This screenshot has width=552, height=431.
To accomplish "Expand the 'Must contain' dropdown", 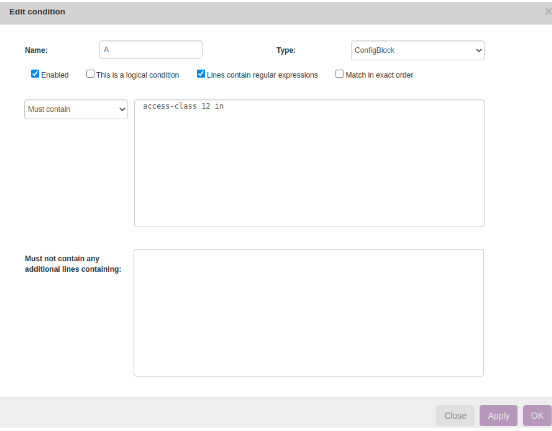I will 76,109.
